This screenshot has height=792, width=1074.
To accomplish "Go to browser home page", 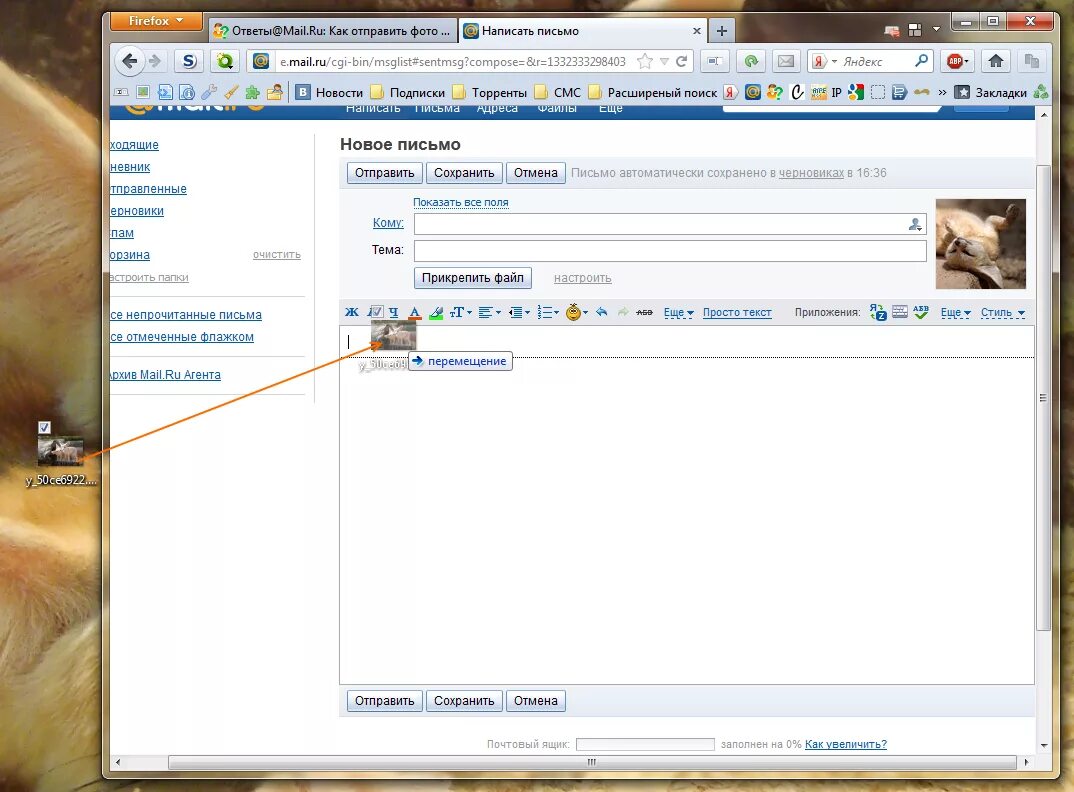I will point(996,61).
